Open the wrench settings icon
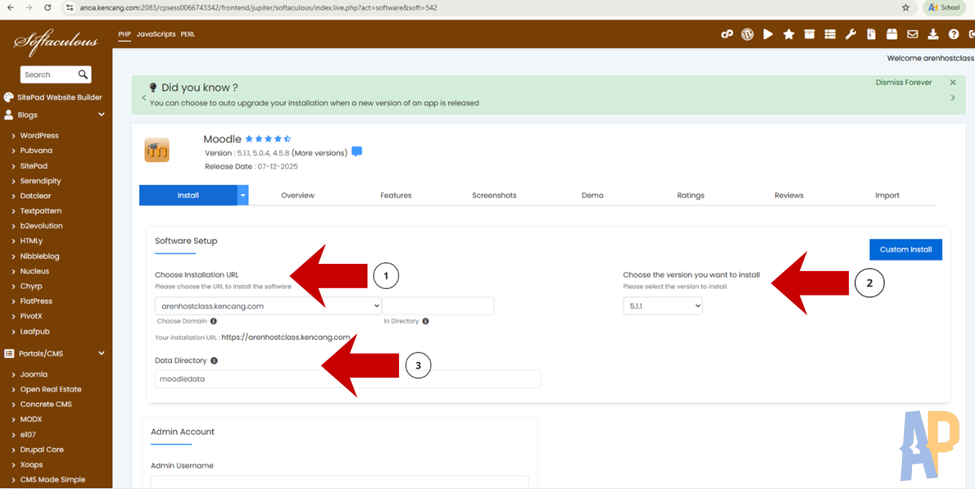The height and width of the screenshot is (489, 975). click(x=851, y=34)
